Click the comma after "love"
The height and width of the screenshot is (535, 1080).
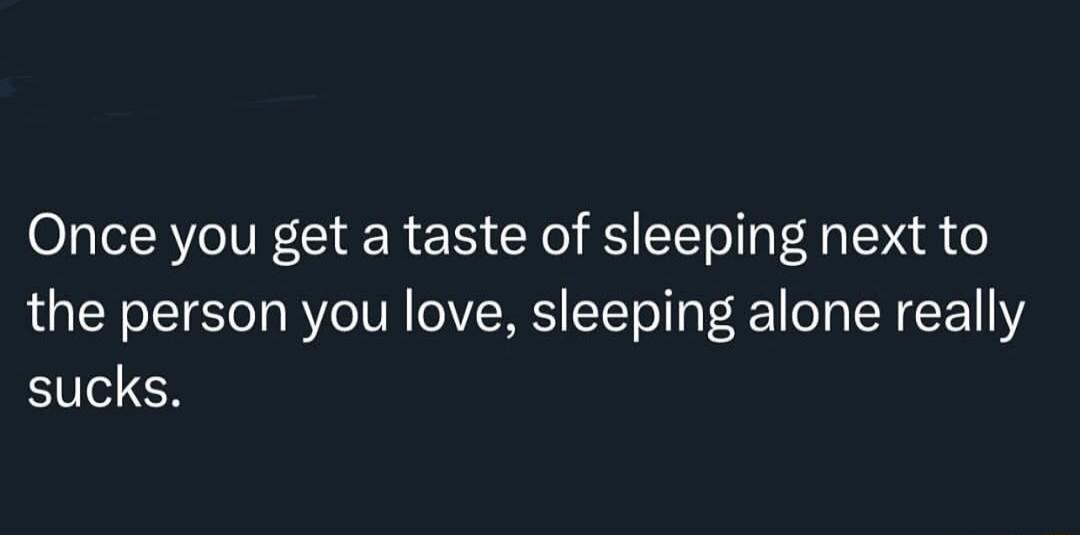click(x=512, y=332)
